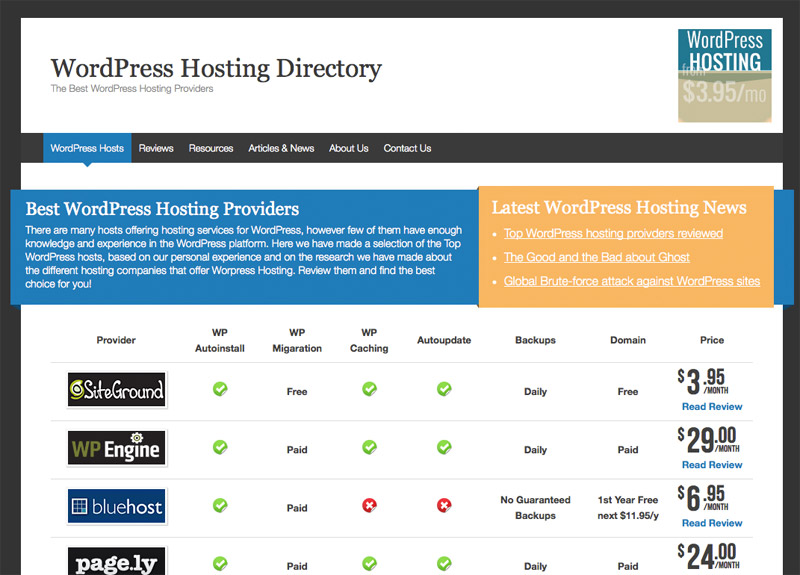Open 'The Good and the Bad about Ghost'
The image size is (800, 575).
pyautogui.click(x=596, y=257)
